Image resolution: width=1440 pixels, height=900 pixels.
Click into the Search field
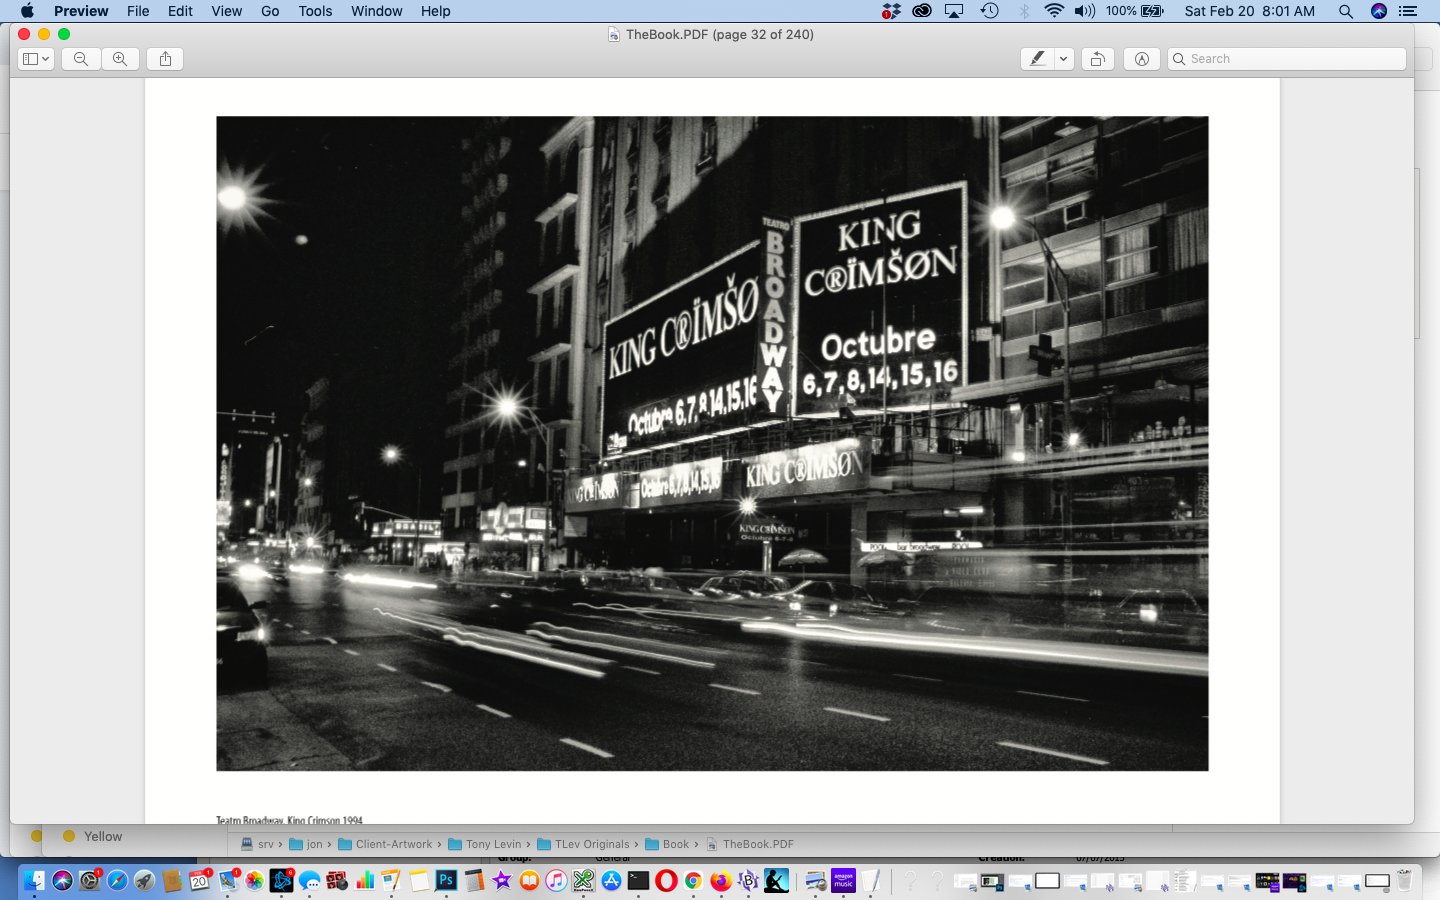click(x=1287, y=59)
